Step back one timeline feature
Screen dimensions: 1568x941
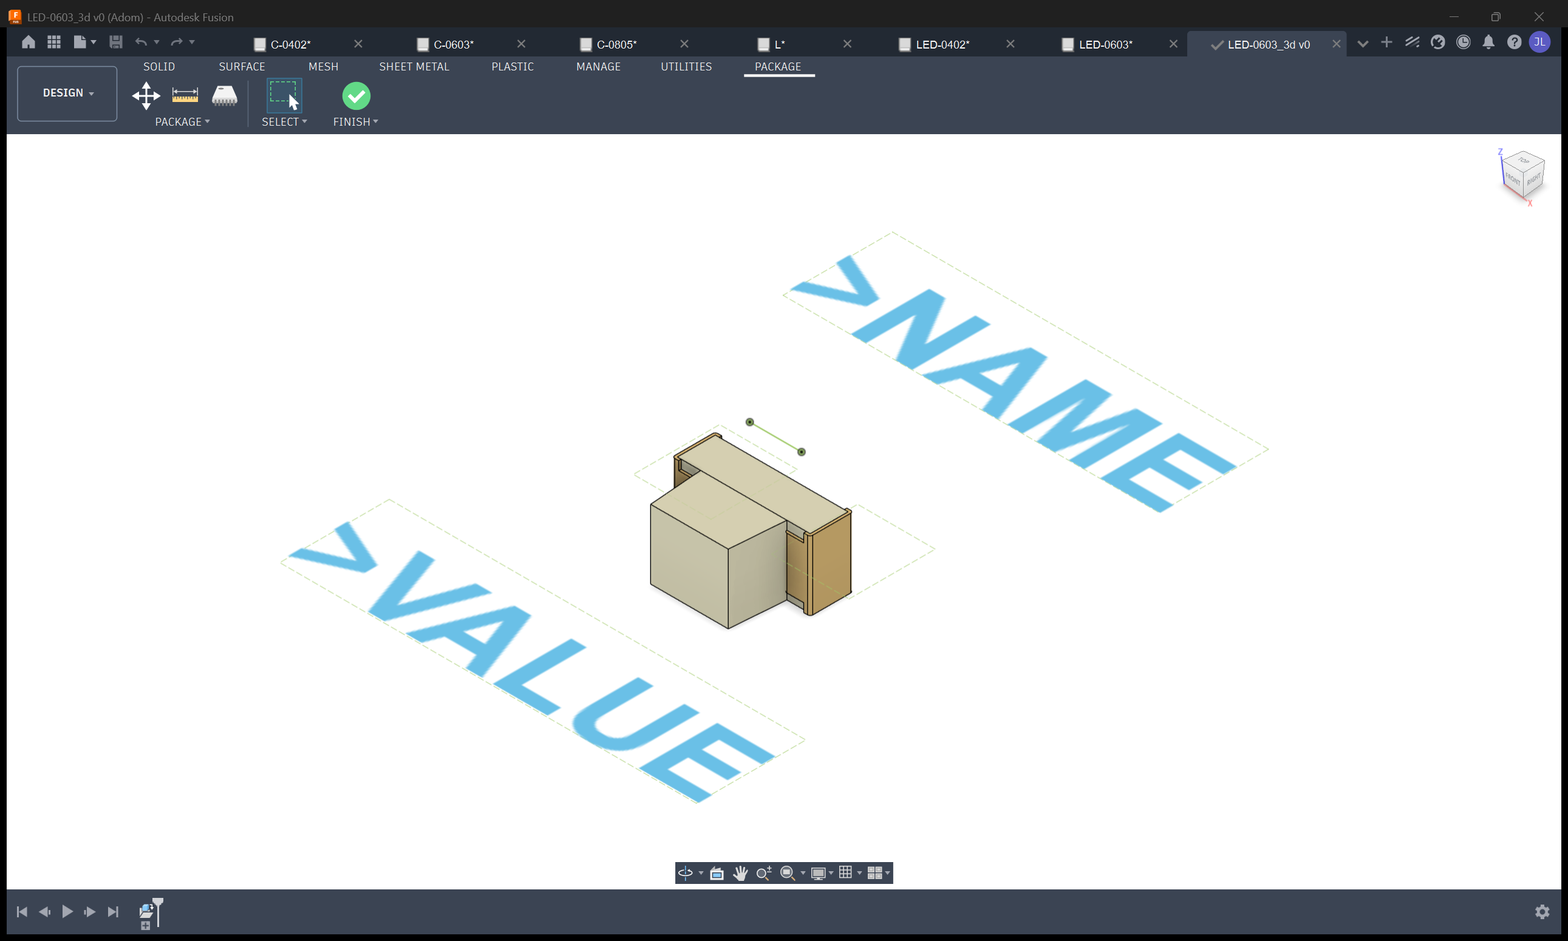[x=45, y=912]
